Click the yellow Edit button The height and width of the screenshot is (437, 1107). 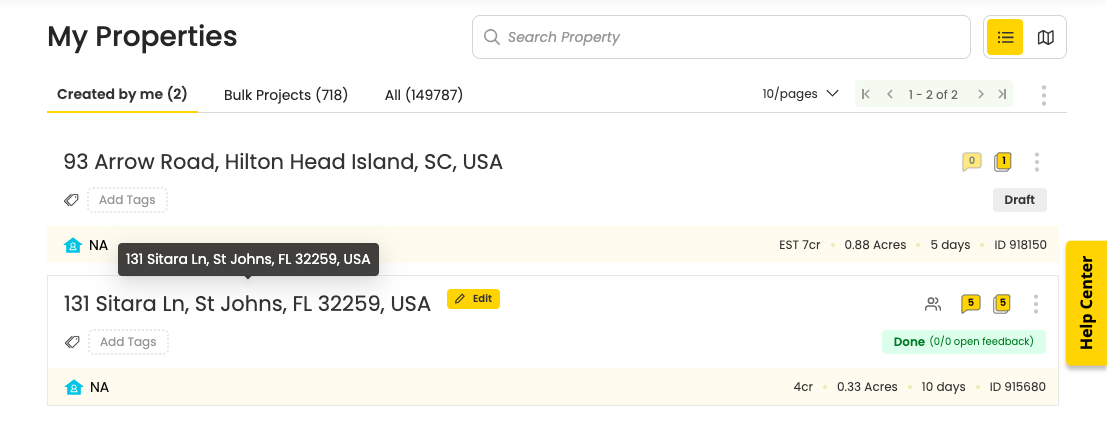(473, 299)
